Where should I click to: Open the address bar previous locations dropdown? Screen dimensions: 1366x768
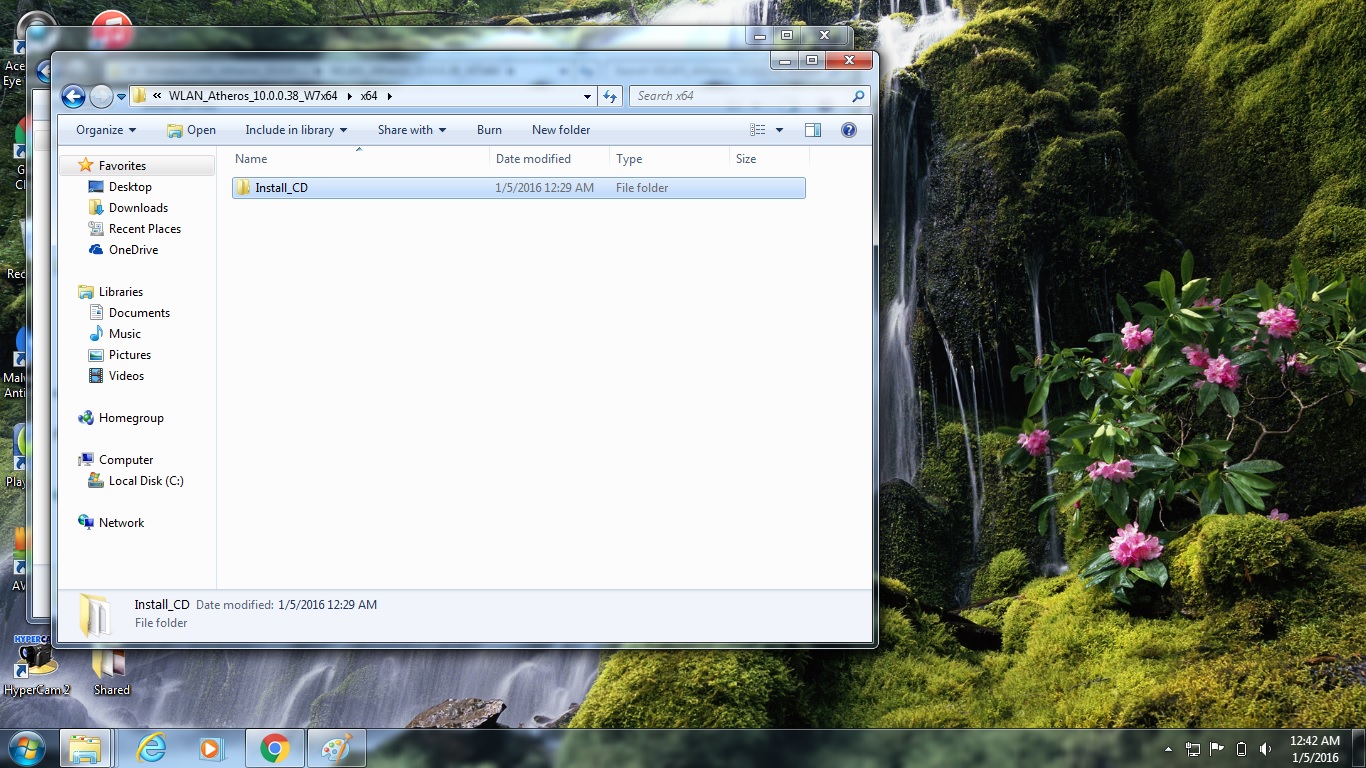click(x=587, y=96)
